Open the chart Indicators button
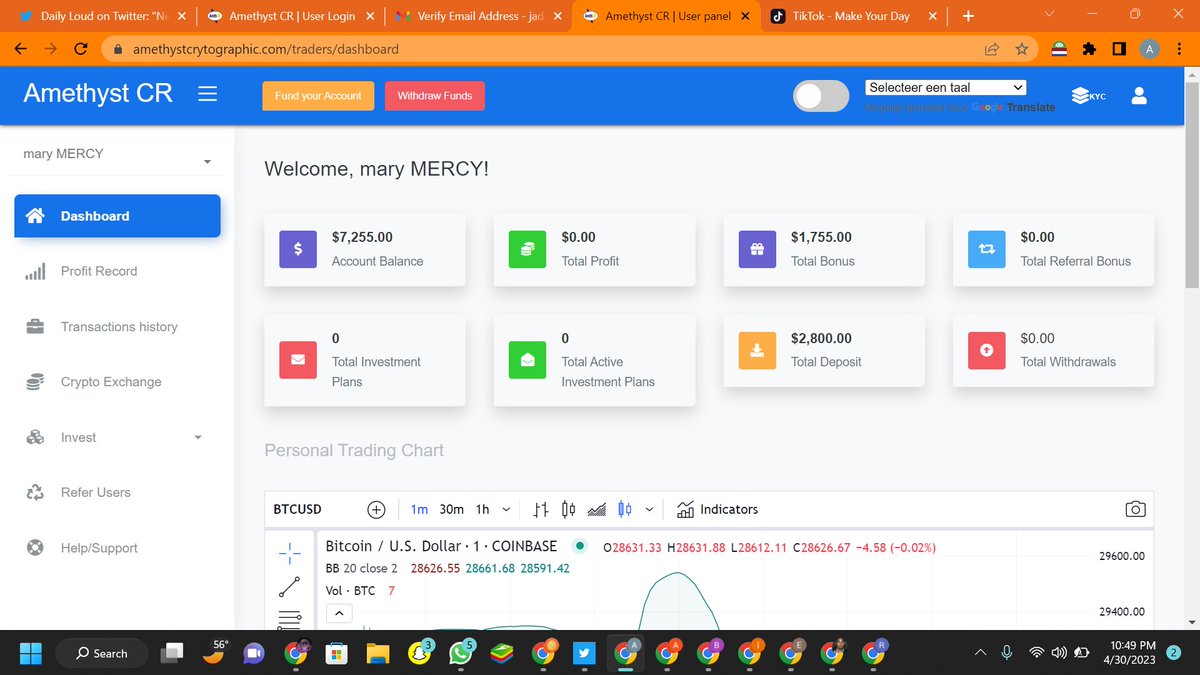1200x675 pixels. (717, 509)
